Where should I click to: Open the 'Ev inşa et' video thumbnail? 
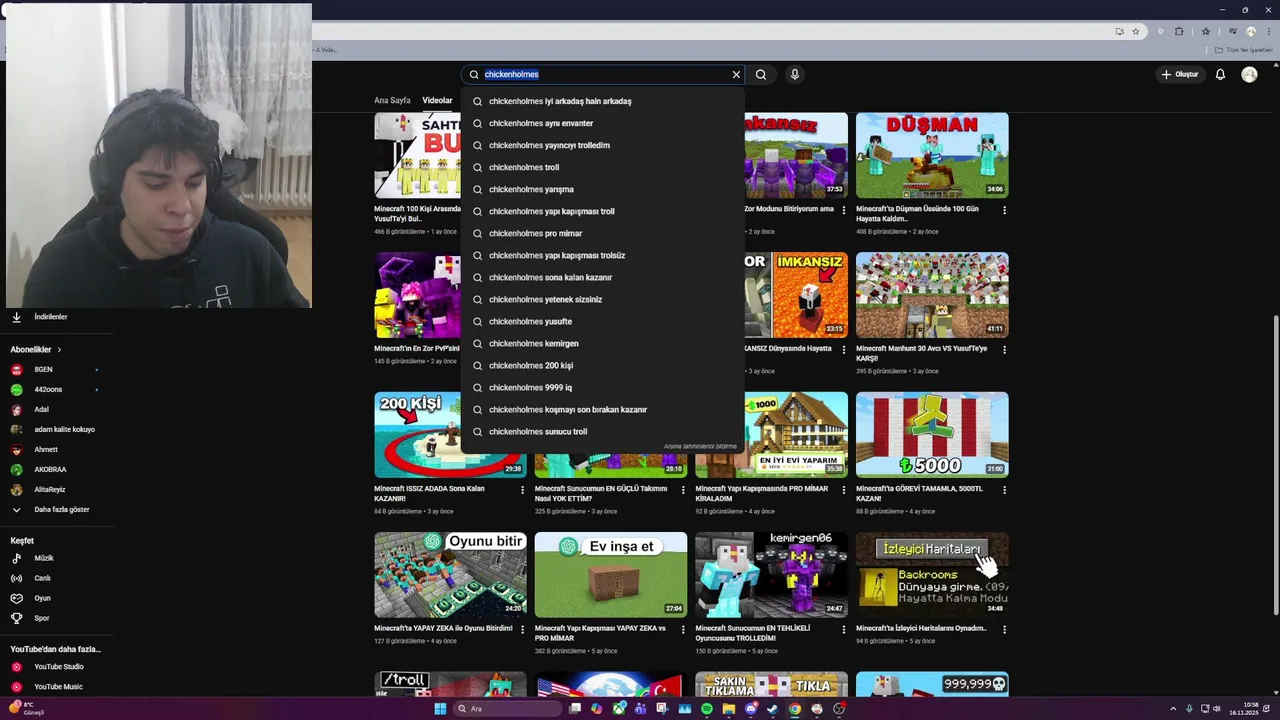click(611, 575)
